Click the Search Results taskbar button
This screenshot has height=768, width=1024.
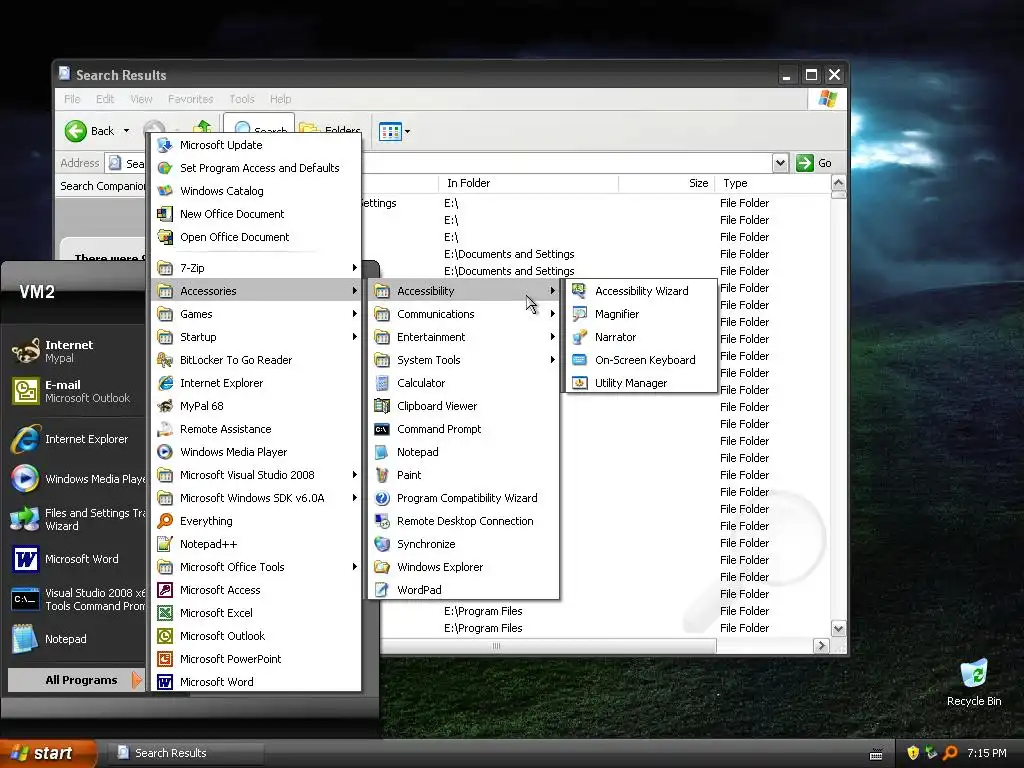point(185,753)
